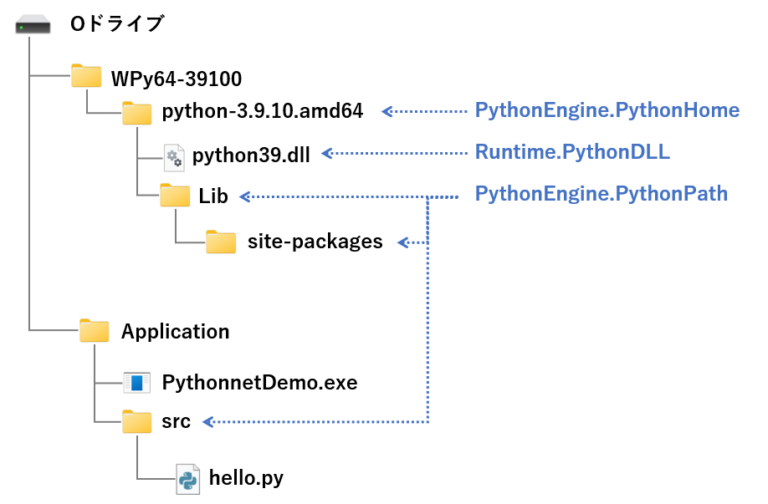This screenshot has height=504, width=768.
Task: Click the WPy64-39100 folder icon
Action: point(87,77)
